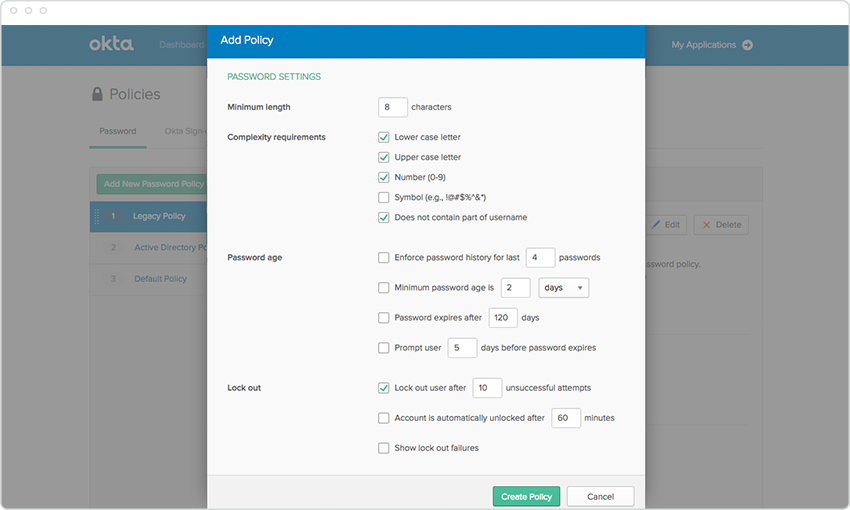This screenshot has height=510, width=850.
Task: Click the X icon on Delete button
Action: 706,225
